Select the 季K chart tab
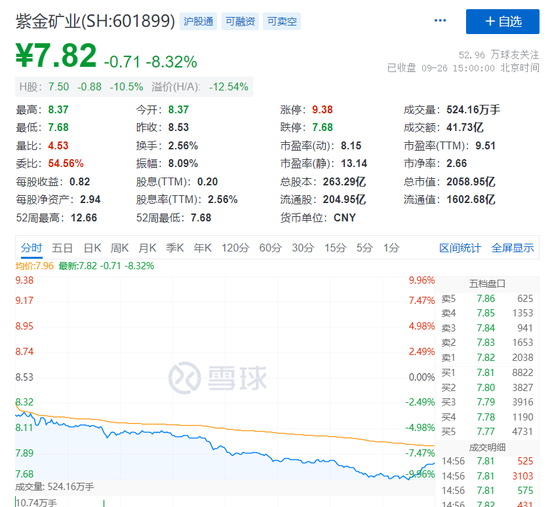This screenshot has width=550, height=507. point(175,248)
